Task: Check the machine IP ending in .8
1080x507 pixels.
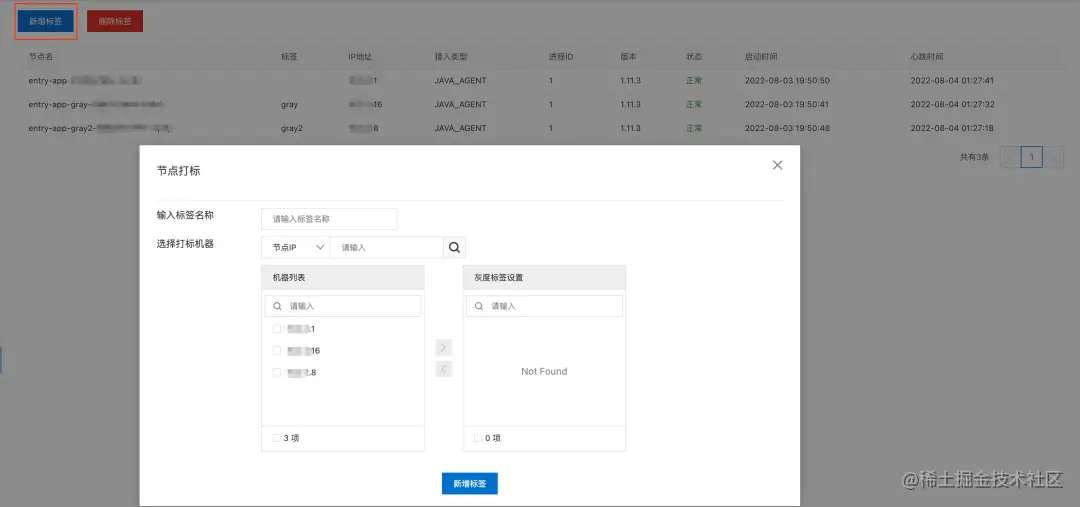Action: 277,373
